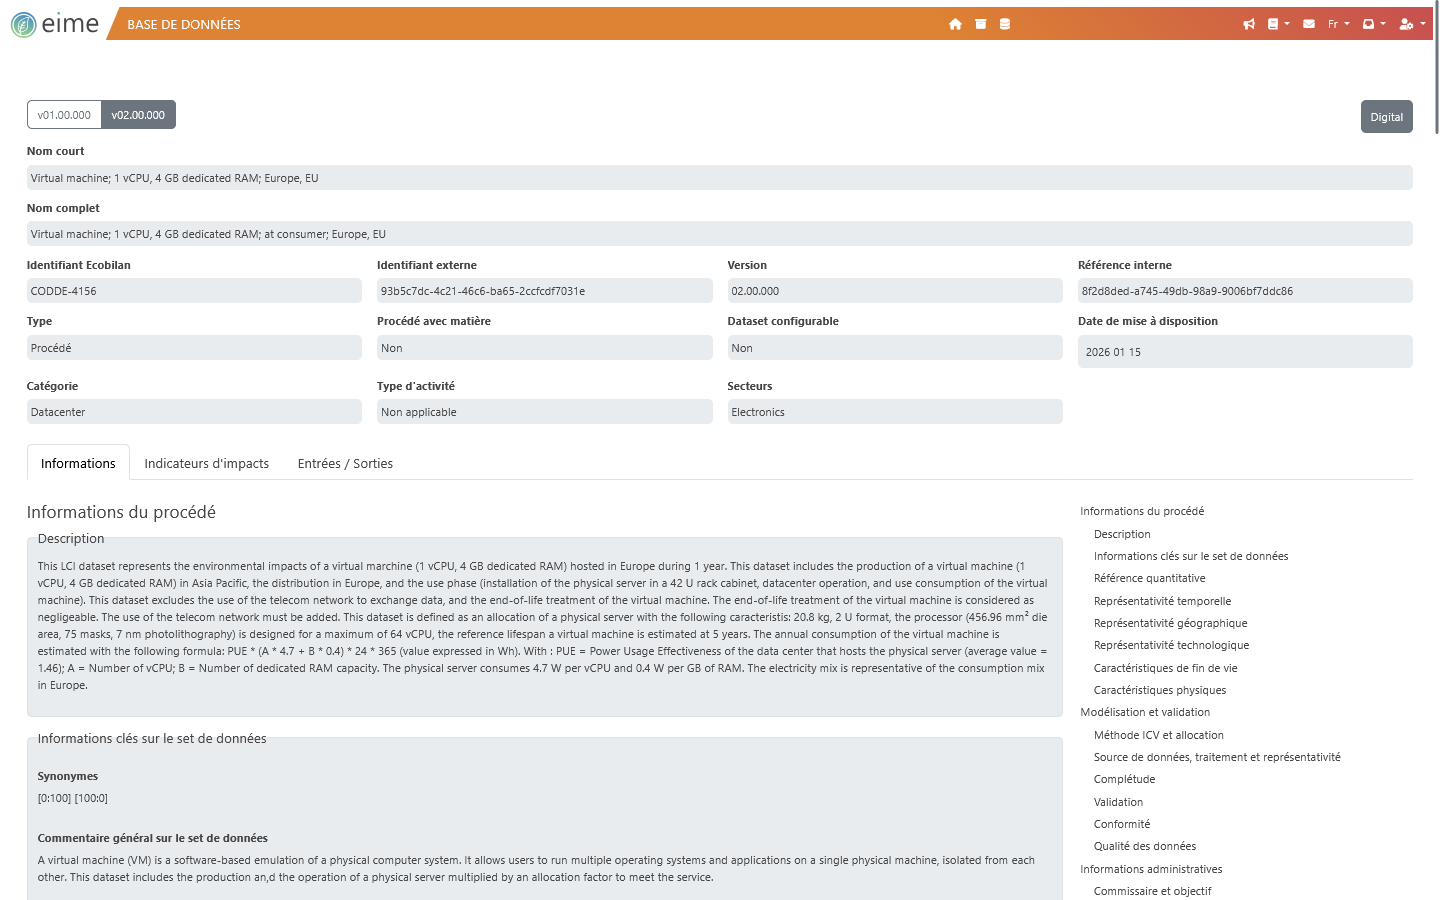Open the envelope messages icon
This screenshot has height=900, width=1440.
(x=1309, y=24)
